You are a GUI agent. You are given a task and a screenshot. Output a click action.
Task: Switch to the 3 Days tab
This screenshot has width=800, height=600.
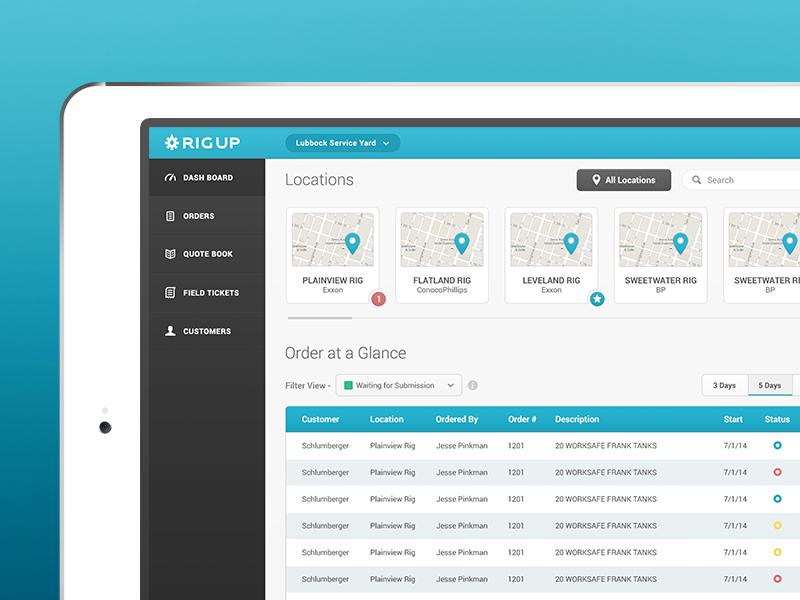click(724, 385)
